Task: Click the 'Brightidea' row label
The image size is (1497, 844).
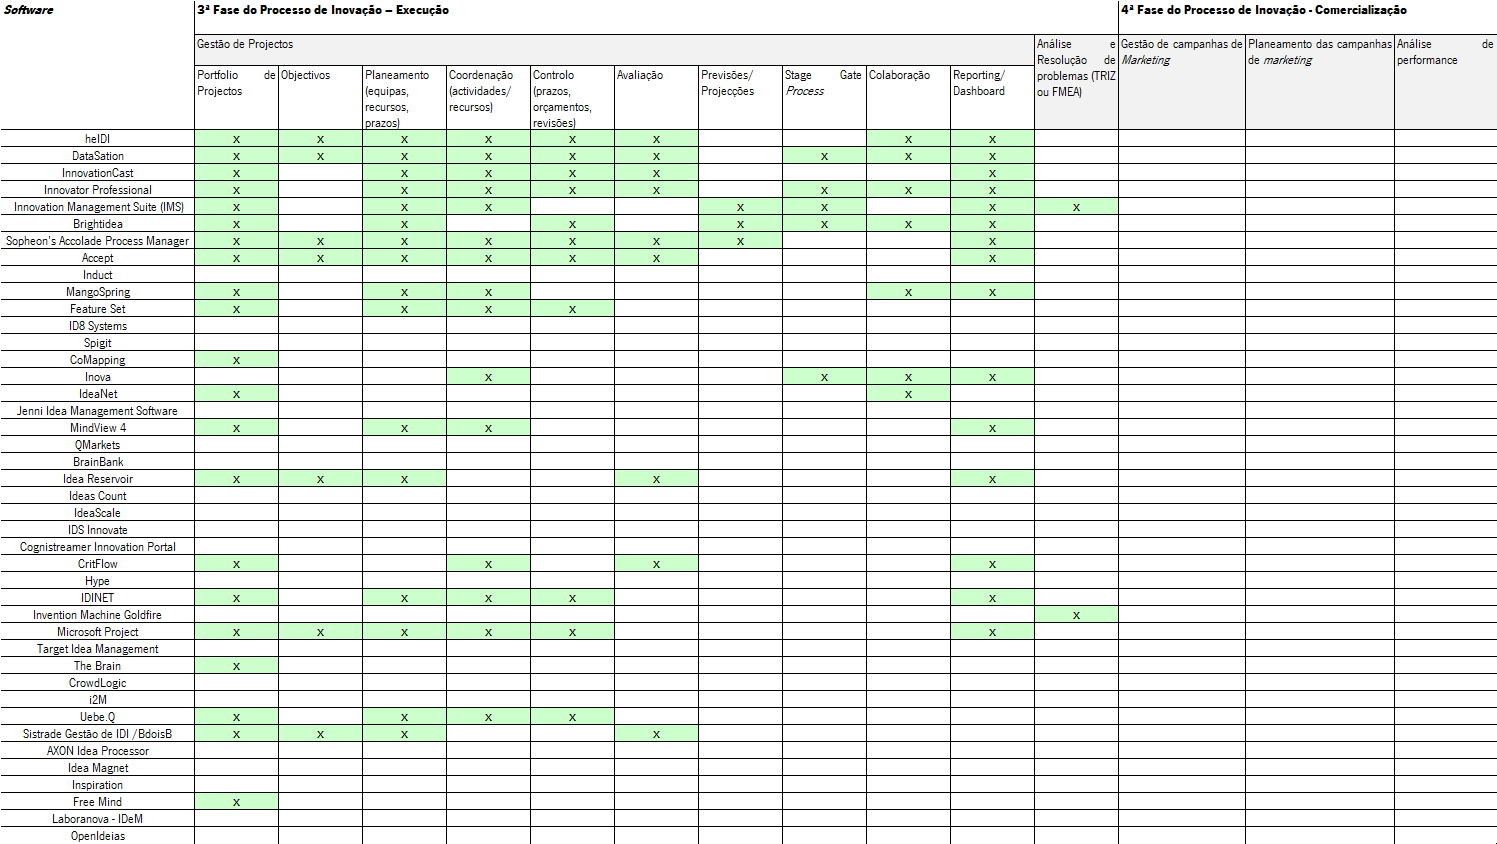Action: point(98,224)
